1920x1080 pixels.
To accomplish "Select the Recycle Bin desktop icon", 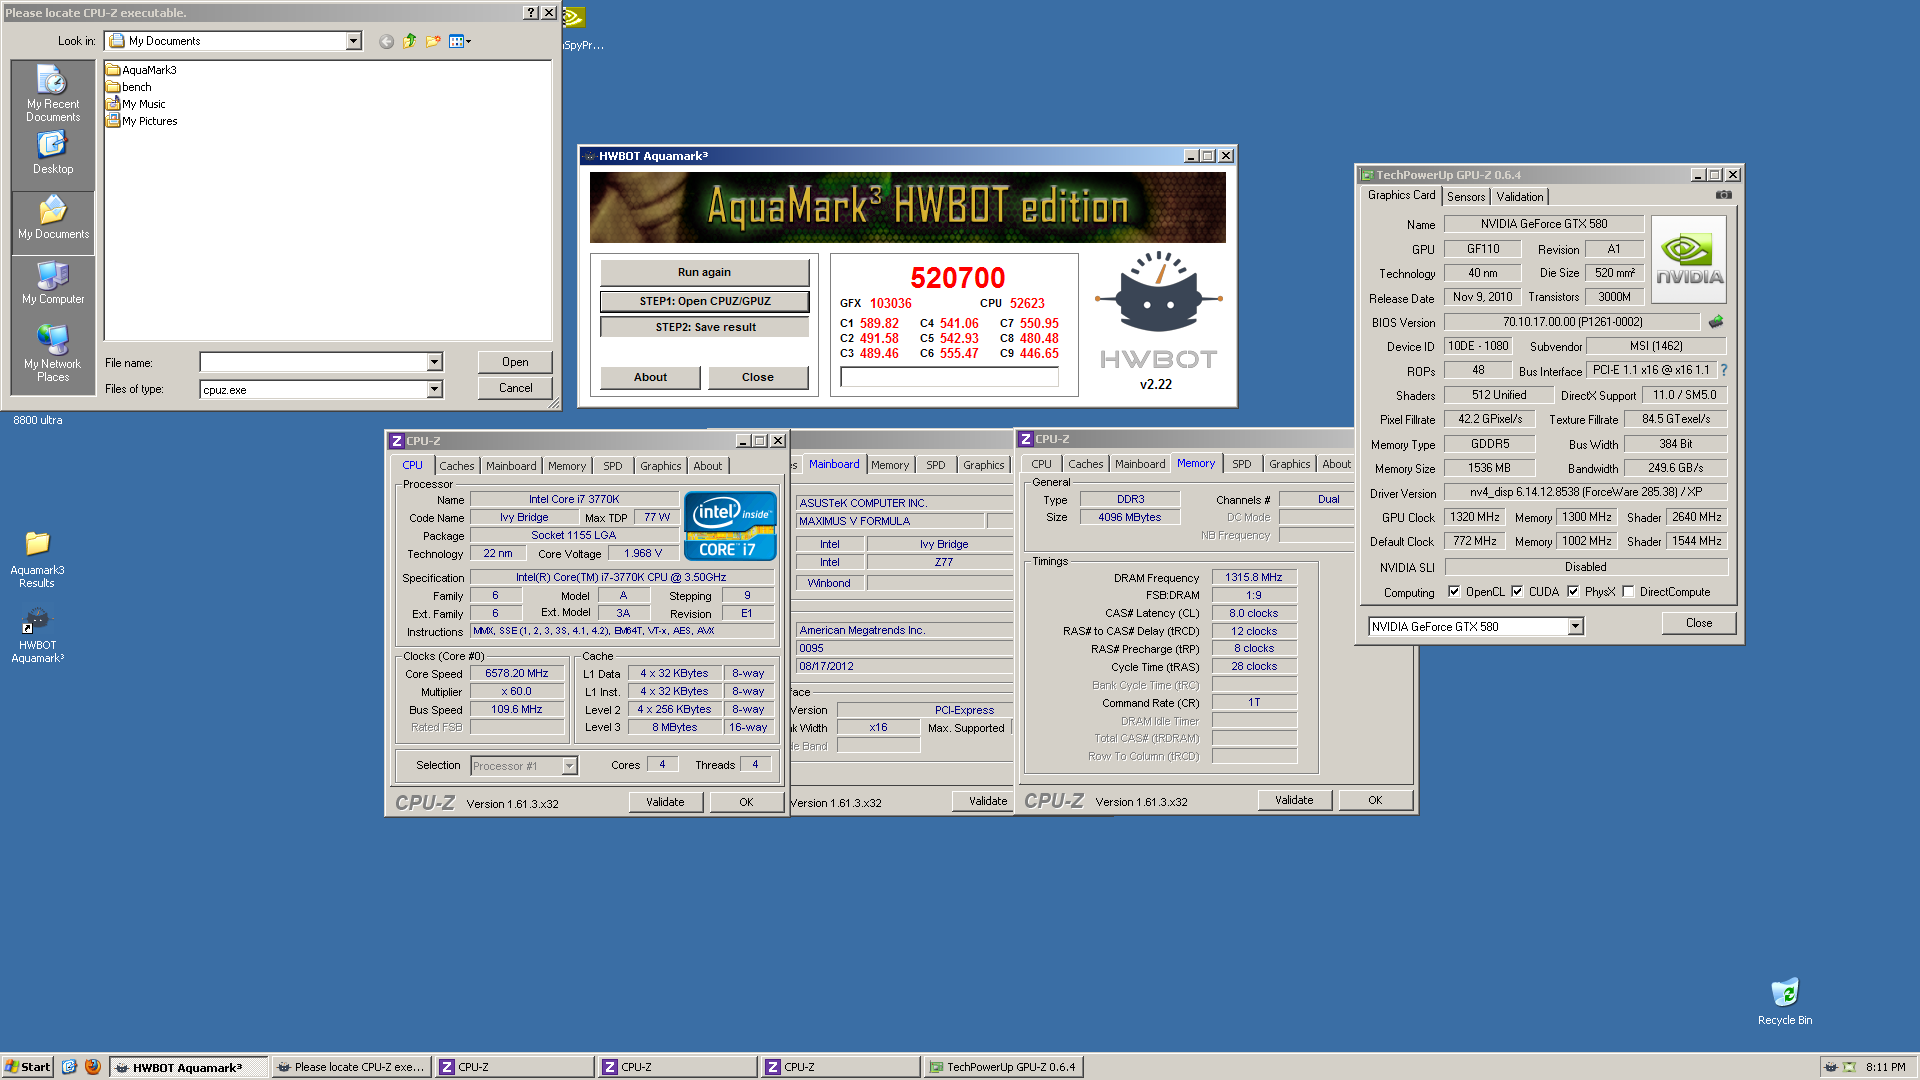I will point(1785,1001).
